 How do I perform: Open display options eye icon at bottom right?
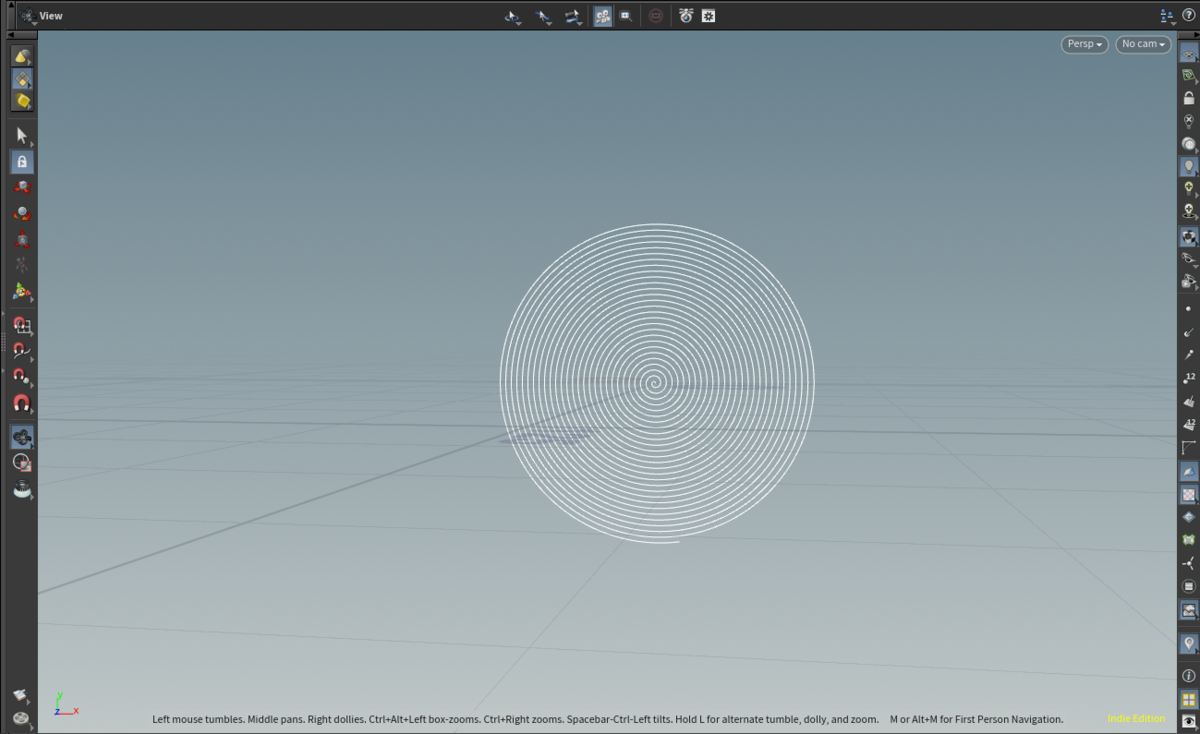pyautogui.click(x=1189, y=721)
